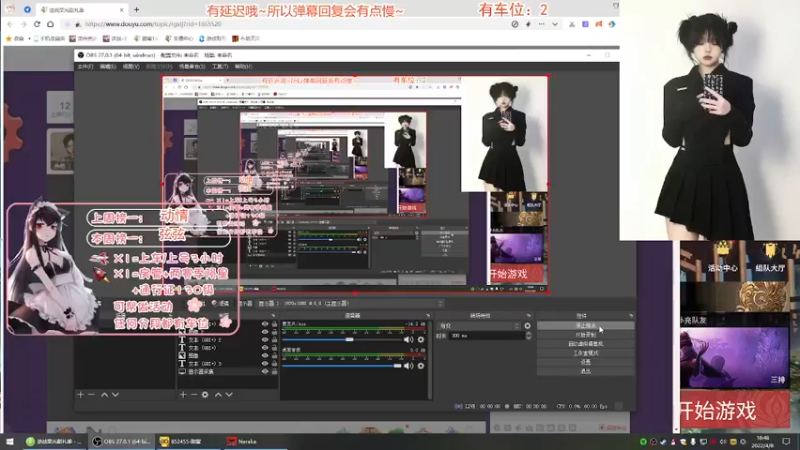
Task: Open browser home page
Action: pyautogui.click(x=50, y=24)
